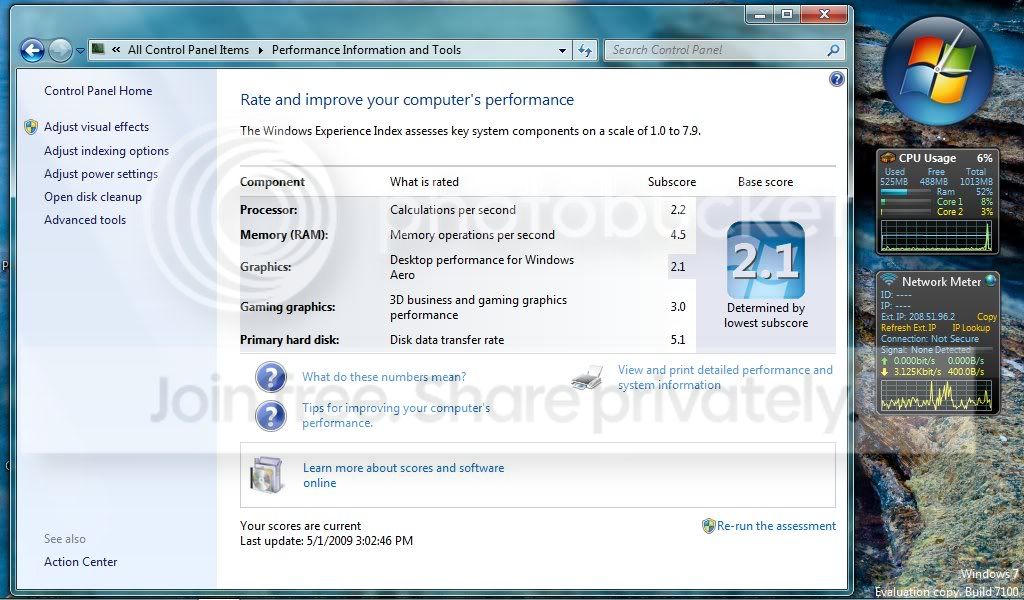Click Primary hard disk subscore 5.1
Viewport: 1024px width, 600px height.
[678, 339]
